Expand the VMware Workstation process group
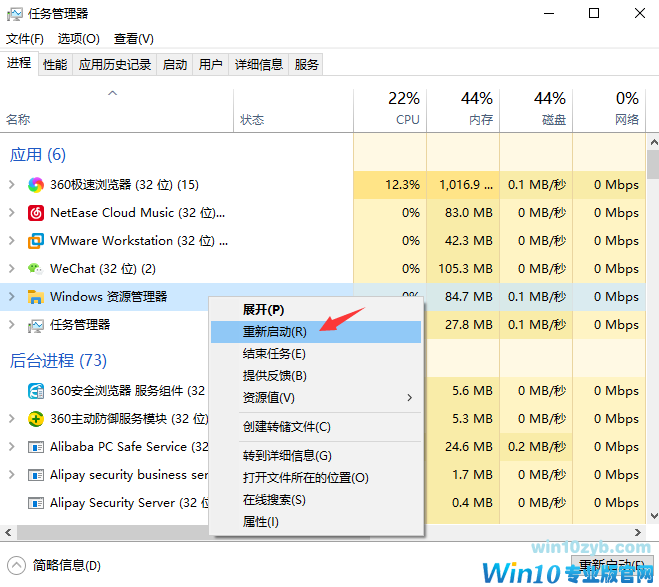This screenshot has width=659, height=587. point(12,240)
